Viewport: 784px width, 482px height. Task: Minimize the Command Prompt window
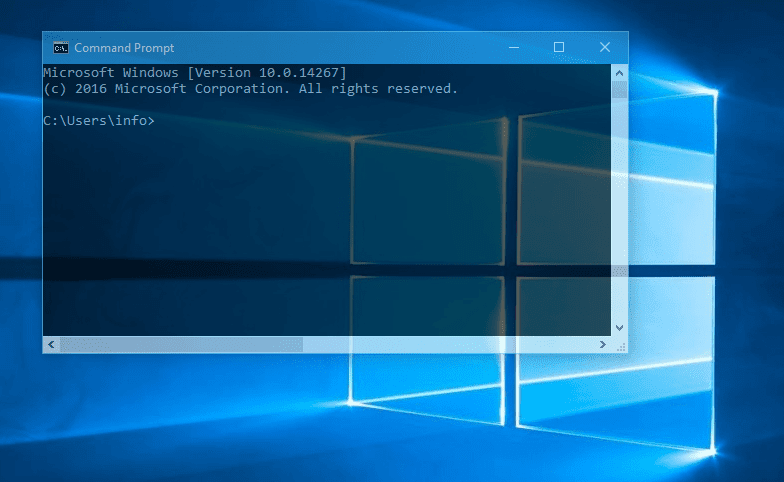[514, 48]
